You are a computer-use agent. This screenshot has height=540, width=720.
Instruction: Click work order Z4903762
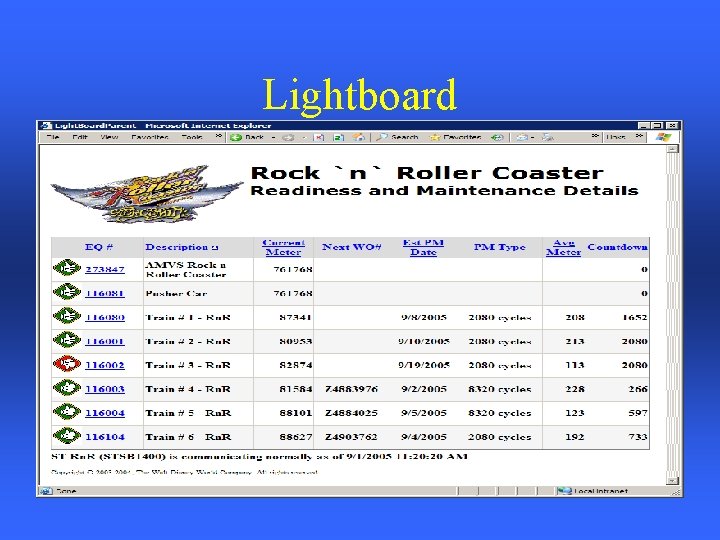point(351,437)
